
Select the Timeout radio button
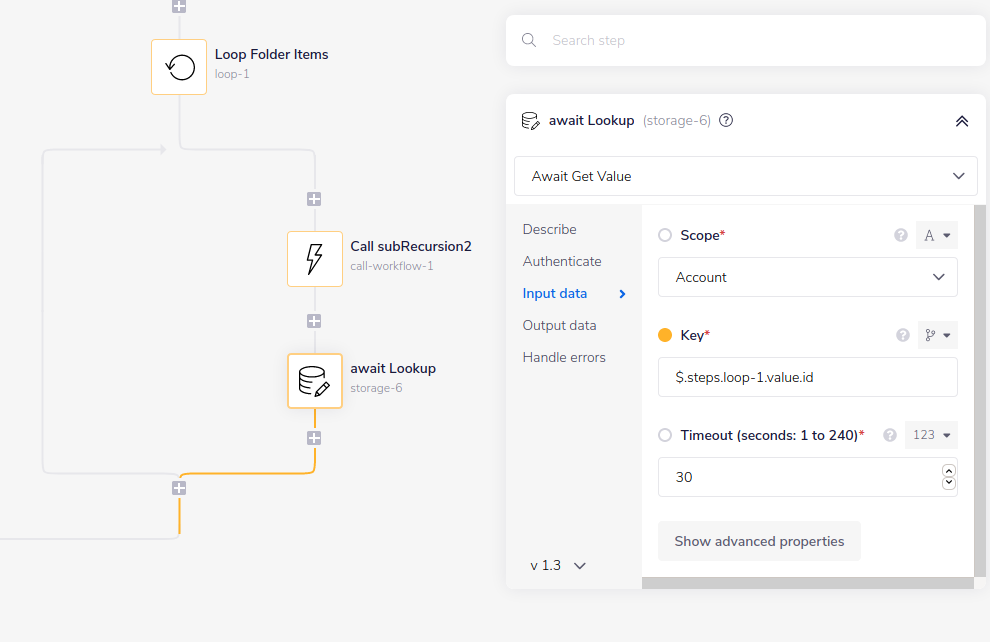(x=665, y=435)
